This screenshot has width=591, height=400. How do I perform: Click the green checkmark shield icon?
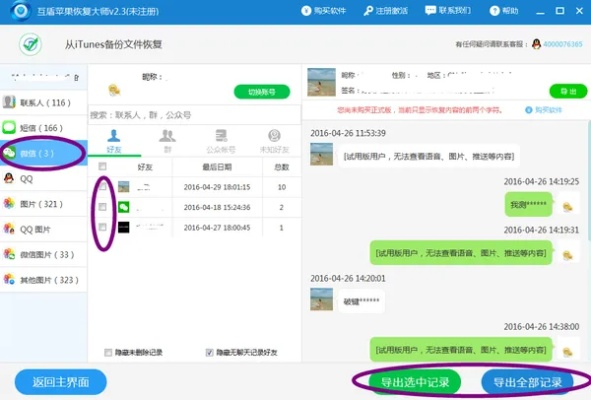pyautogui.click(x=31, y=44)
